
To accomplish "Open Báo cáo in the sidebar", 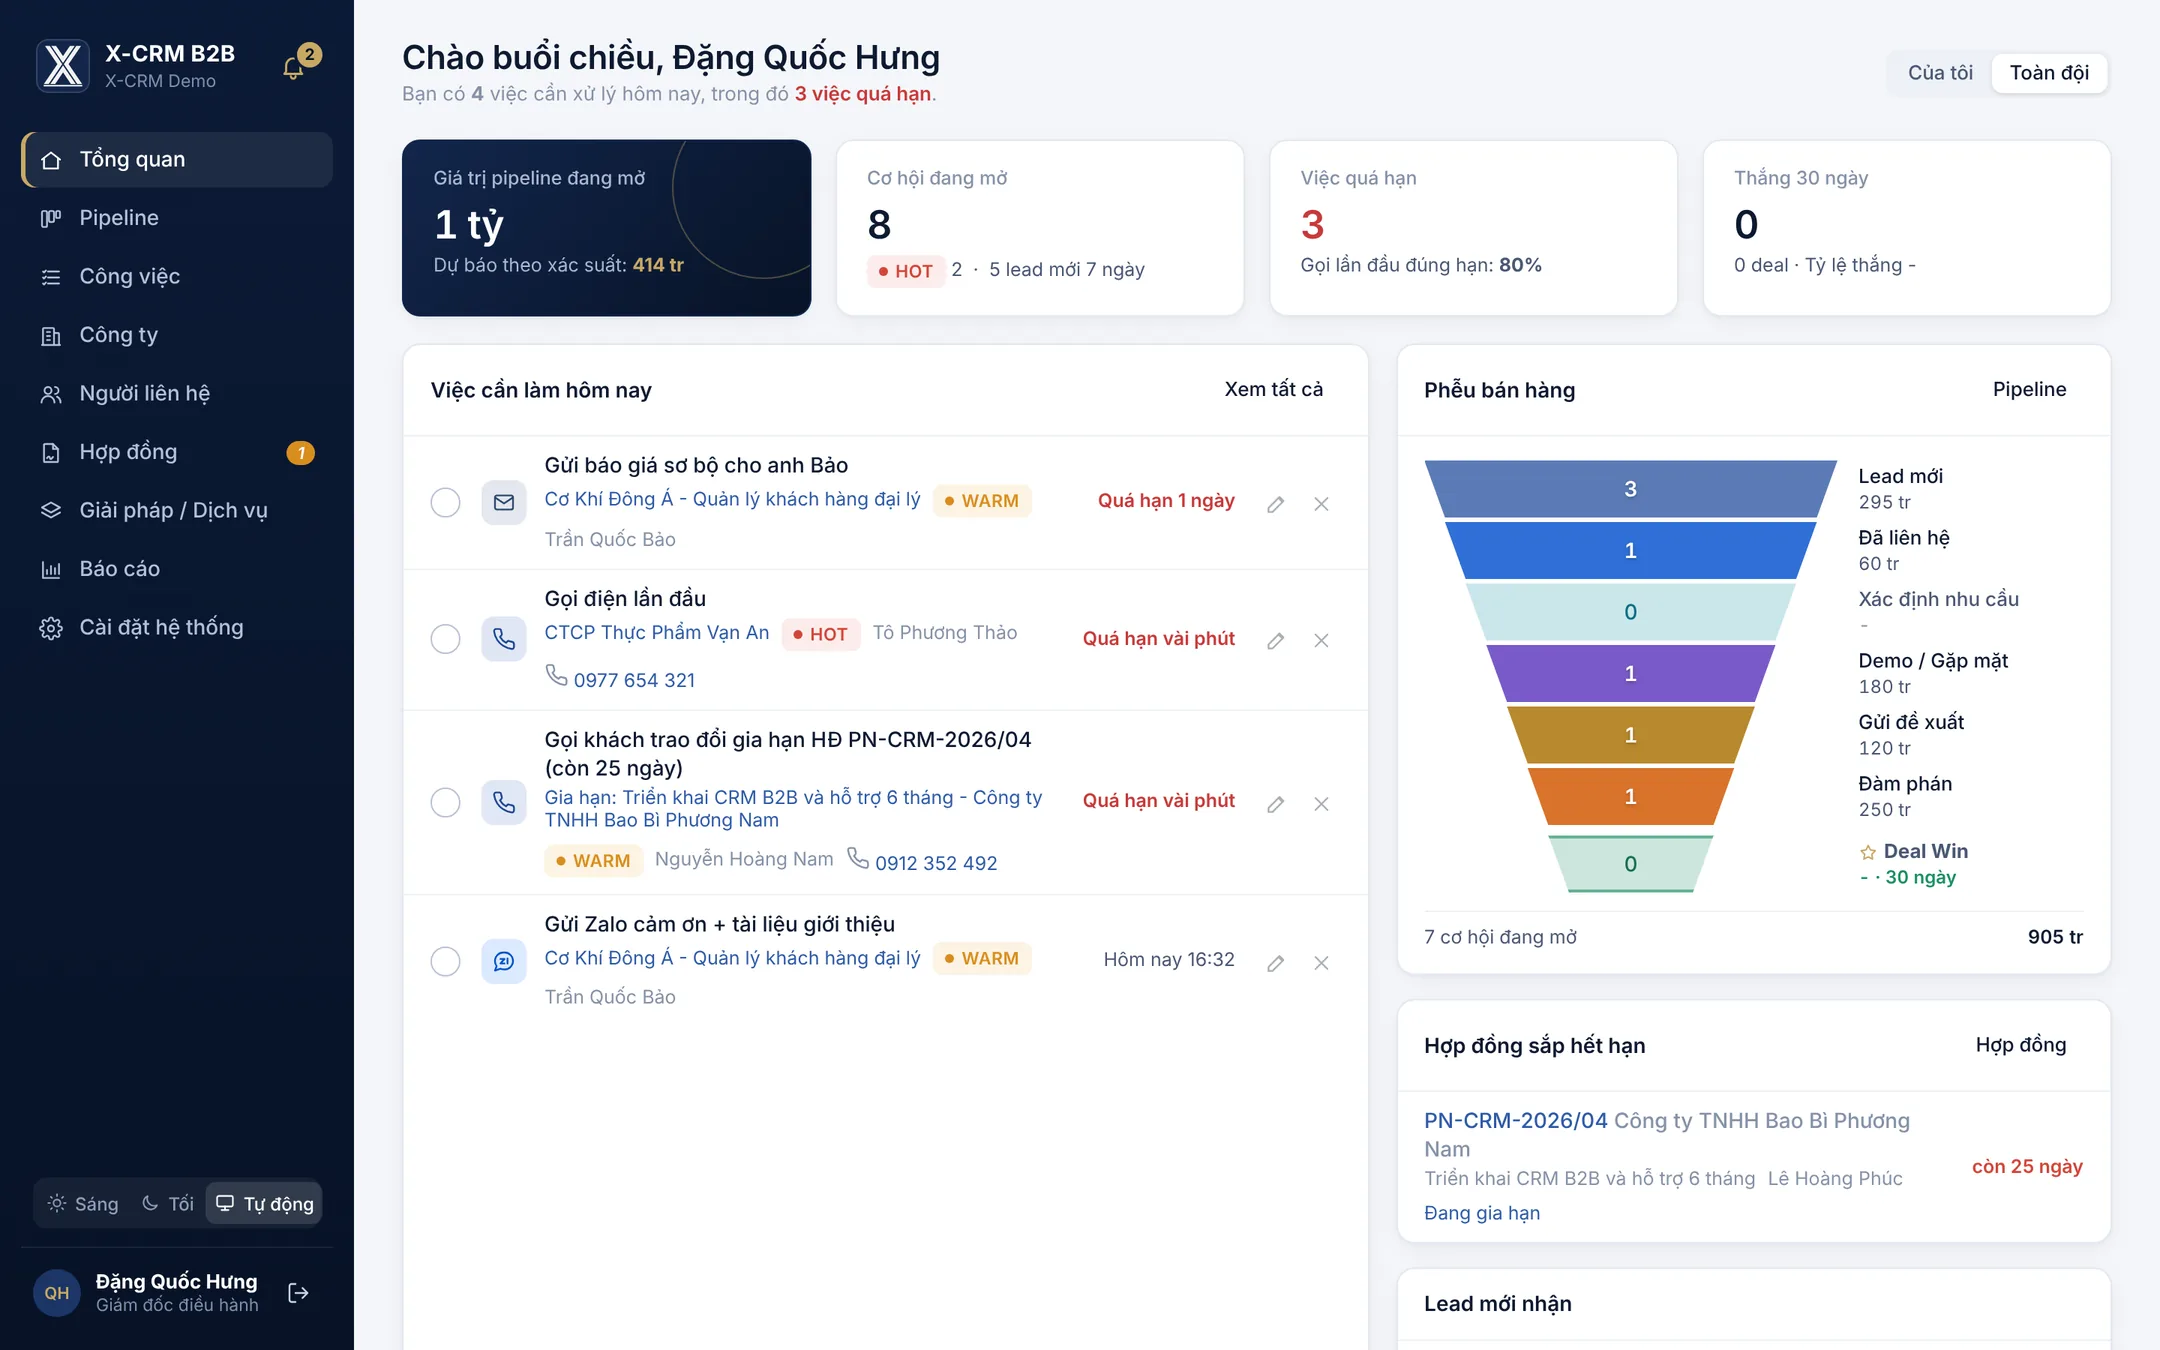I will pos(177,569).
